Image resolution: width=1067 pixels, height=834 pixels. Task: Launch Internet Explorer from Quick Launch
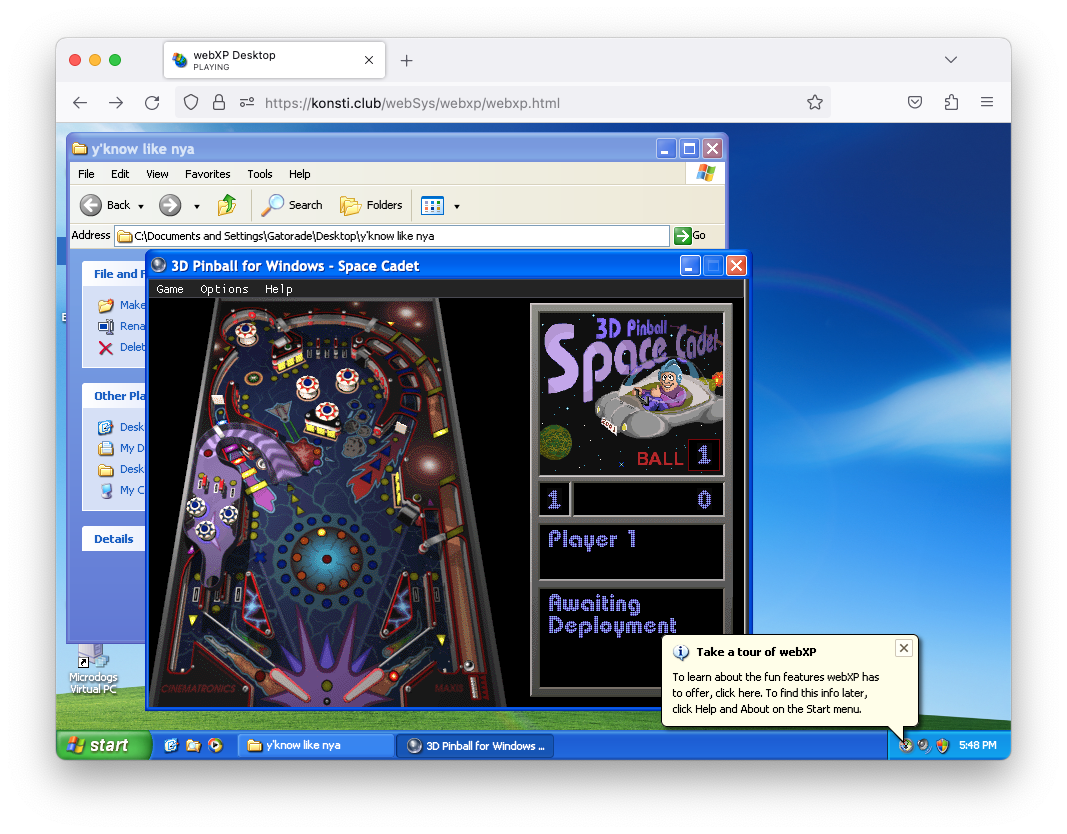[171, 745]
